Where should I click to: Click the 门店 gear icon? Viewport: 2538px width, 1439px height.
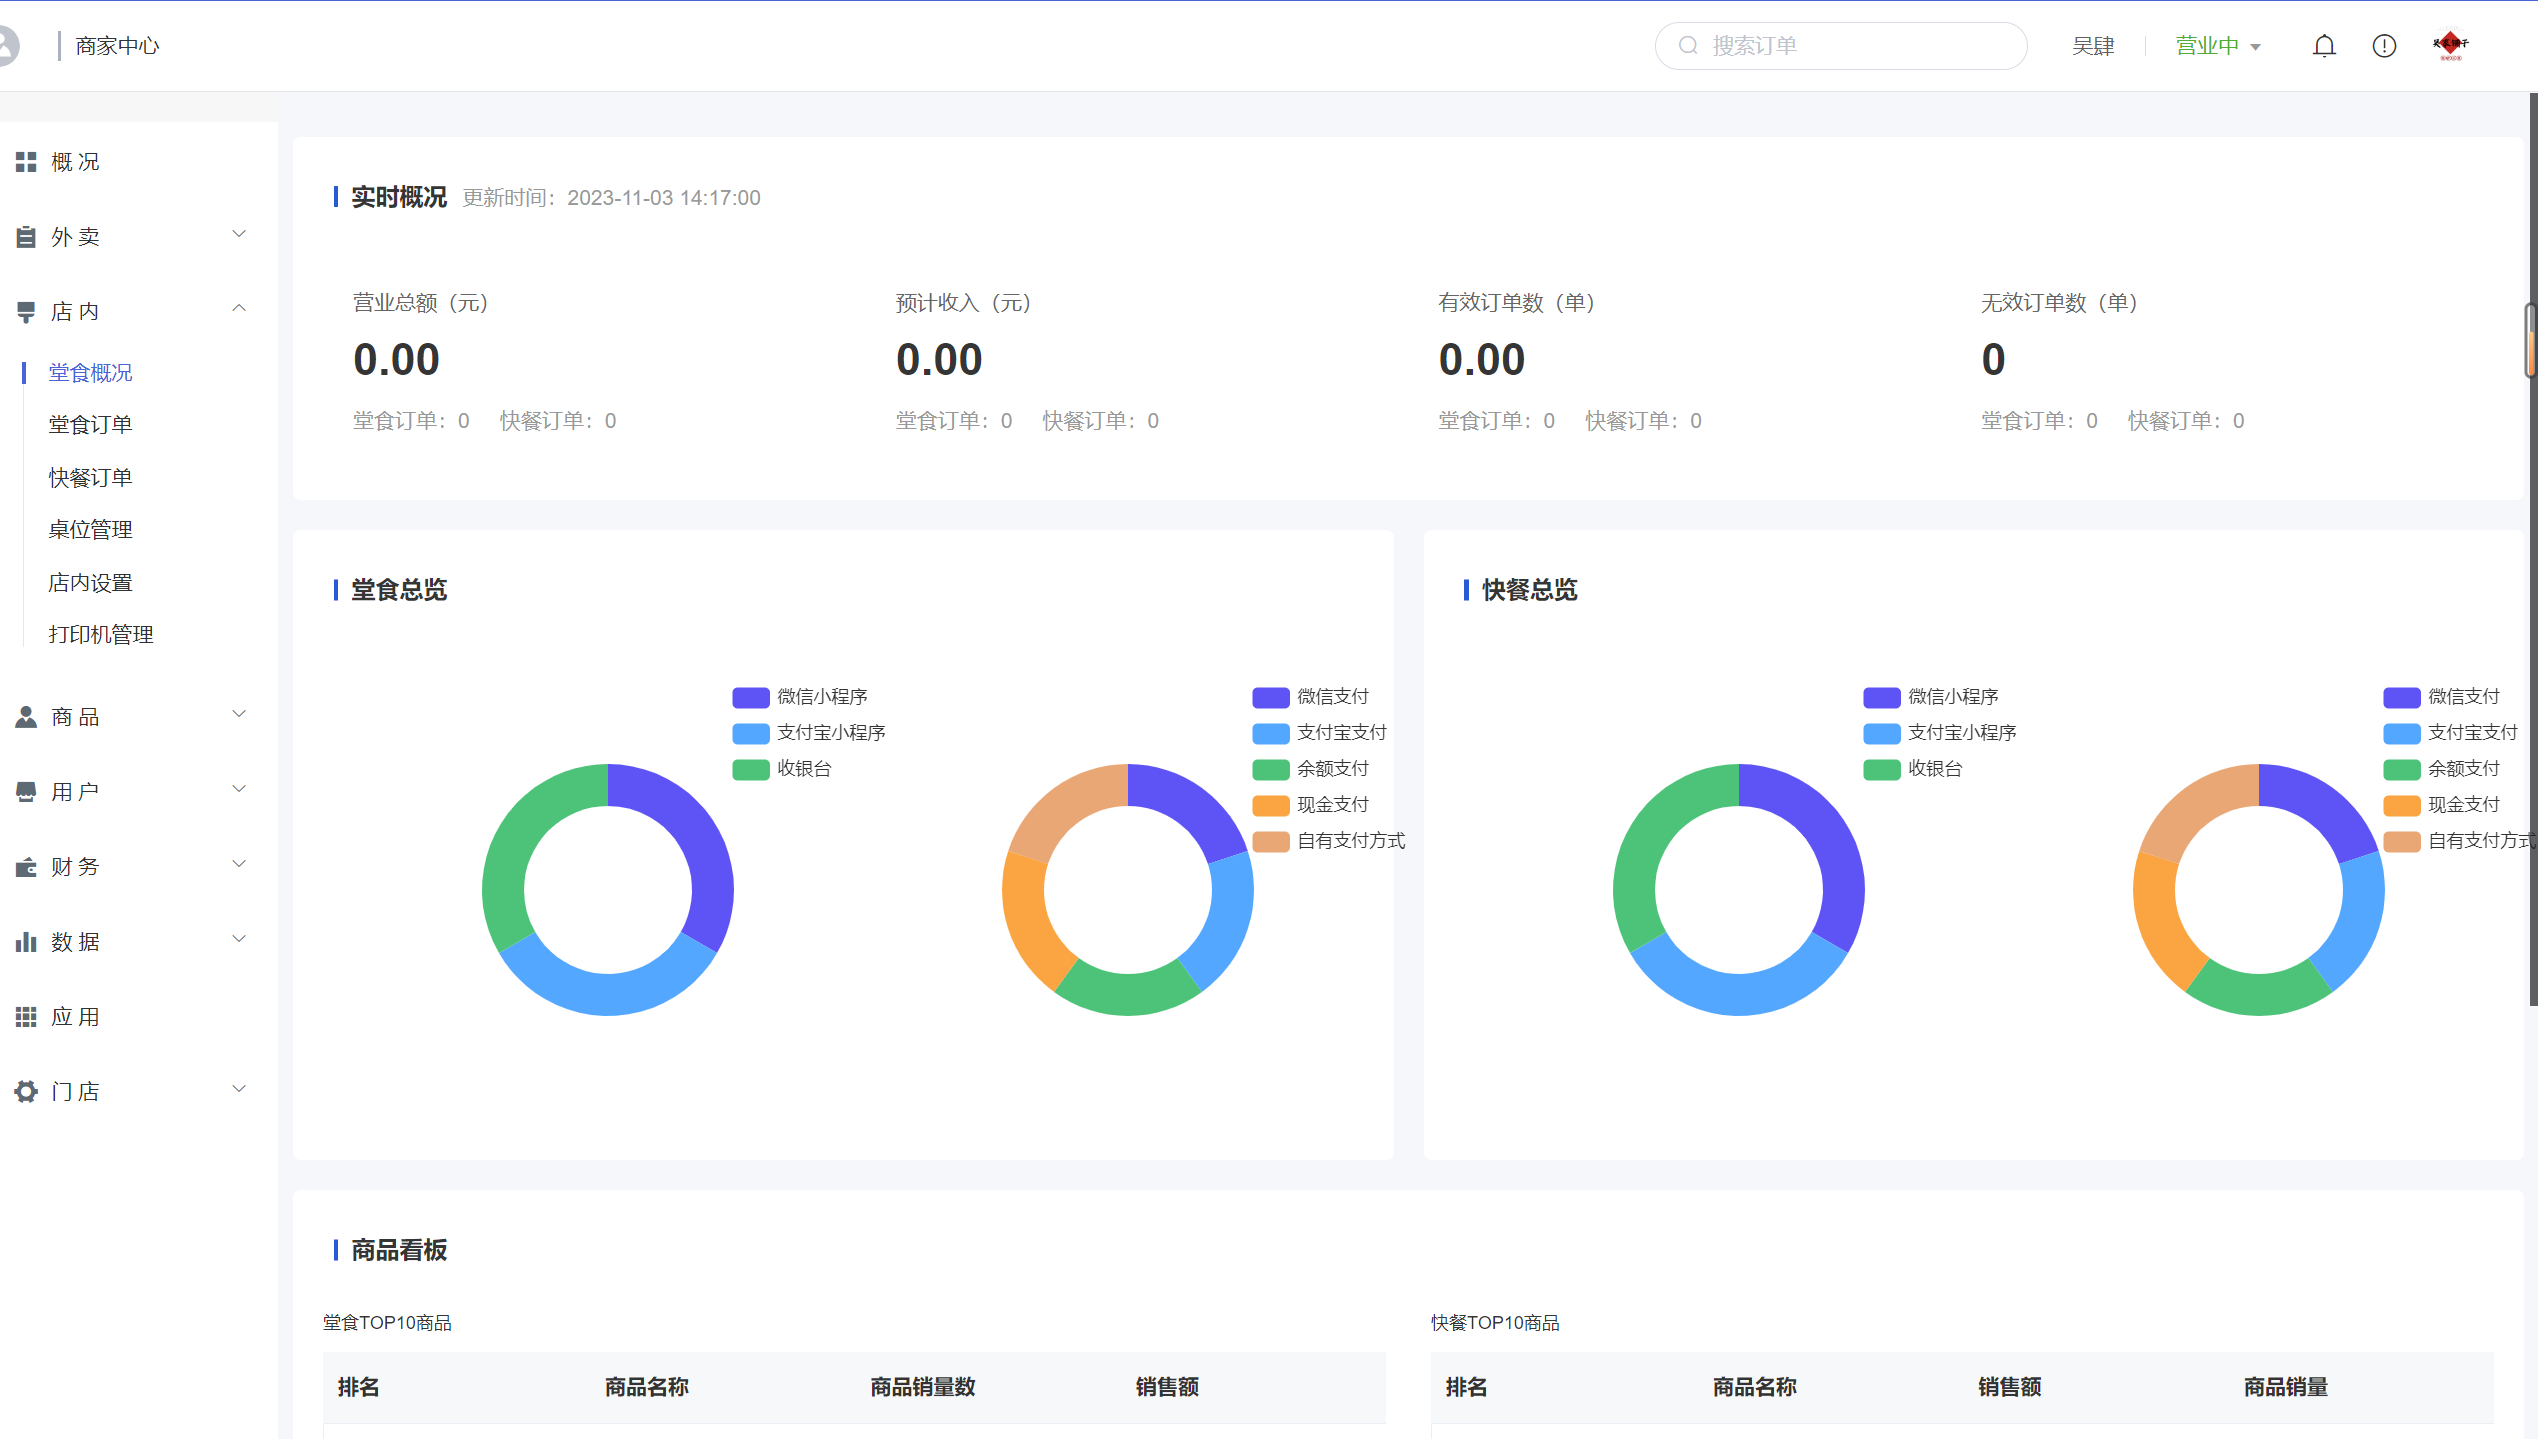pos(26,1092)
